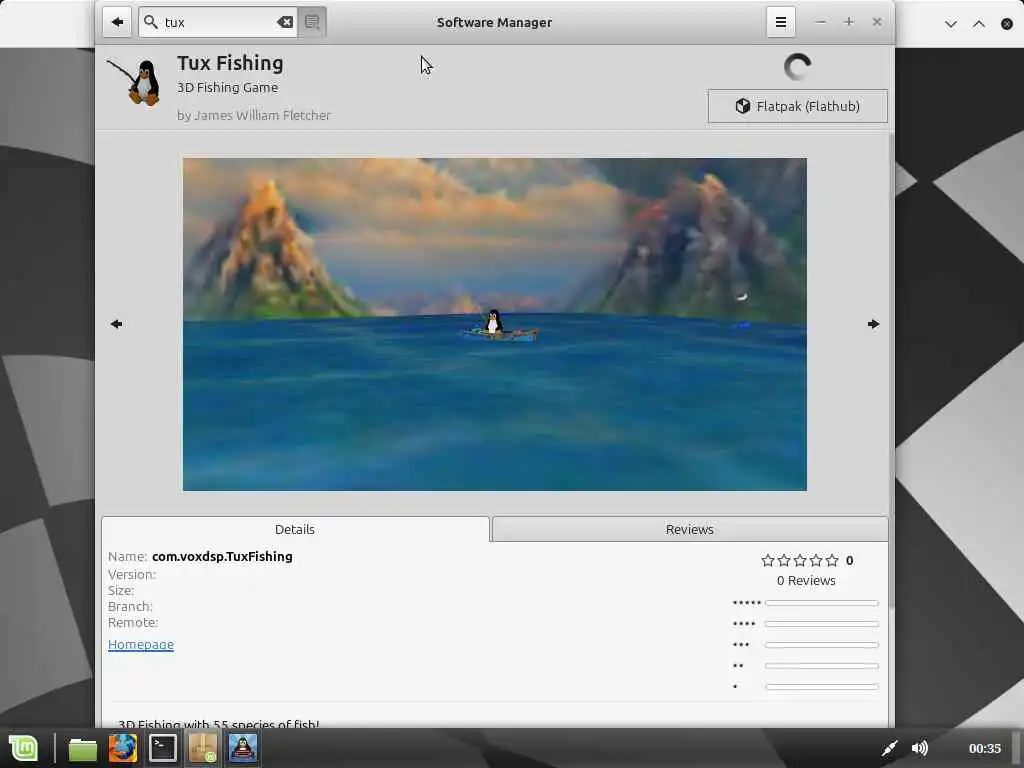Open the hamburger menu
The image size is (1024, 768).
click(780, 22)
